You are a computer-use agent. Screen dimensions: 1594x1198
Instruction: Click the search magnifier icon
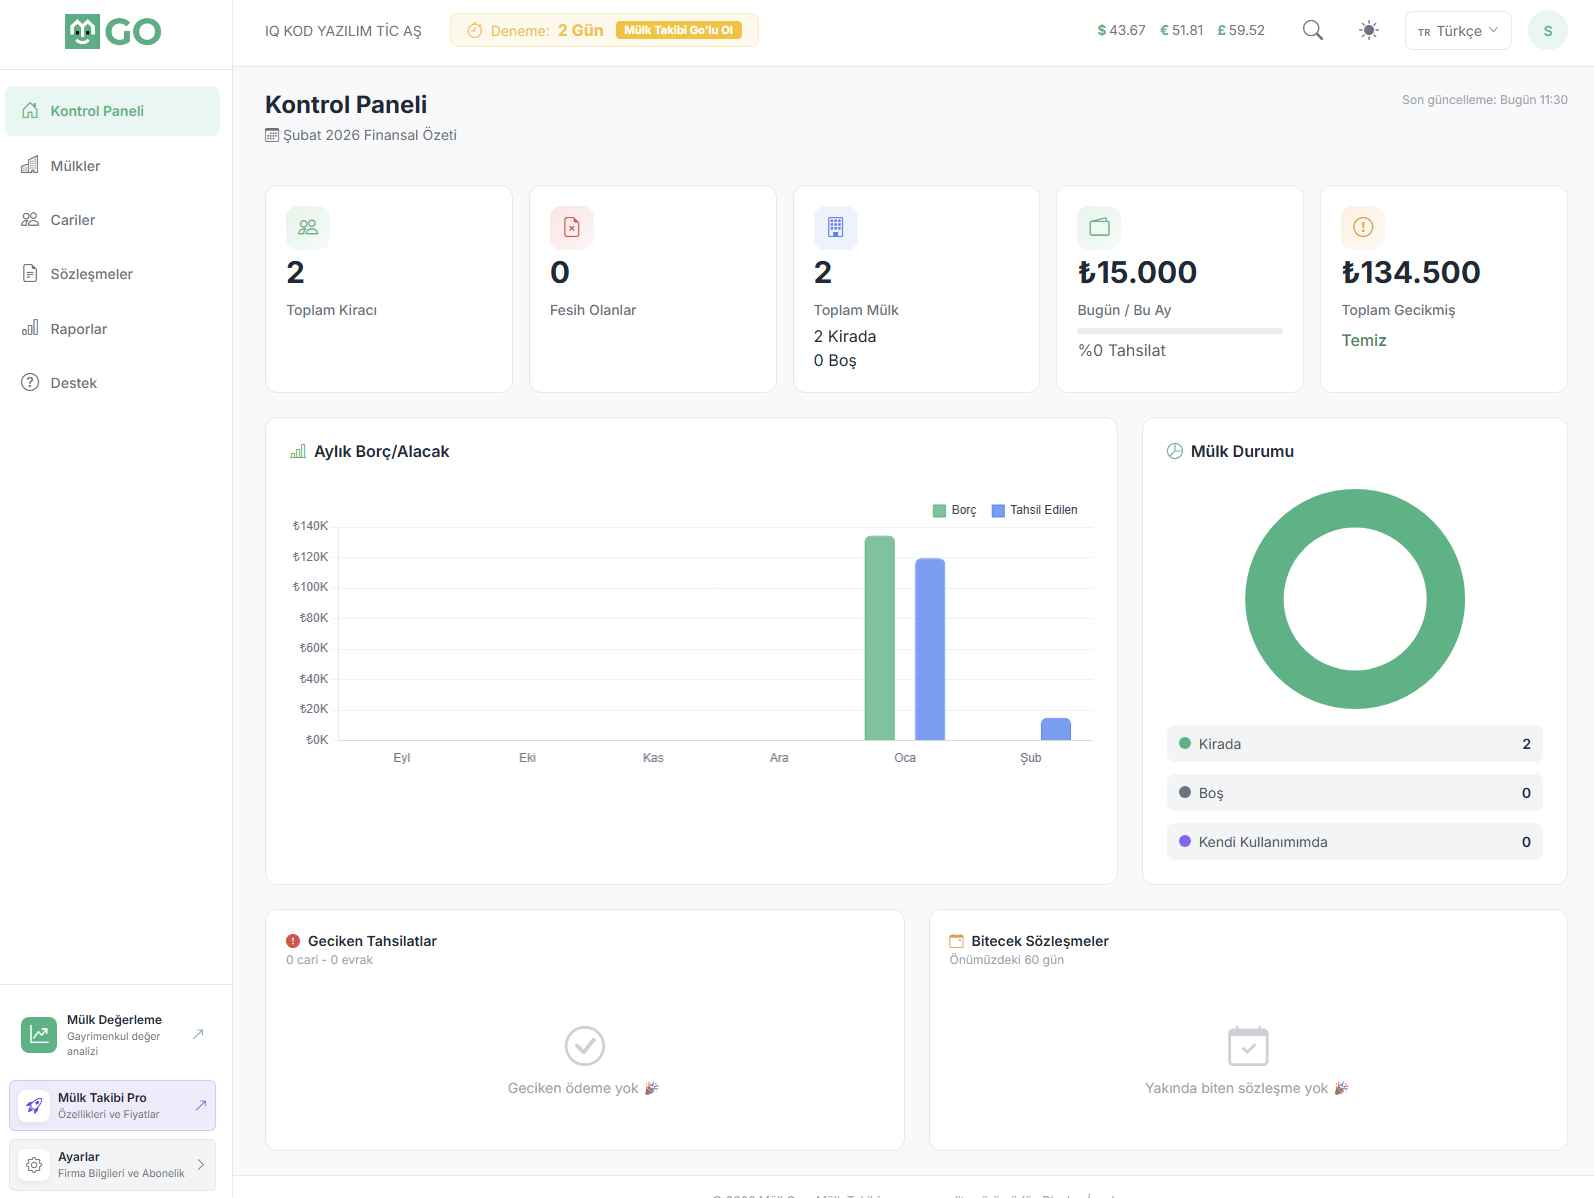(x=1312, y=30)
